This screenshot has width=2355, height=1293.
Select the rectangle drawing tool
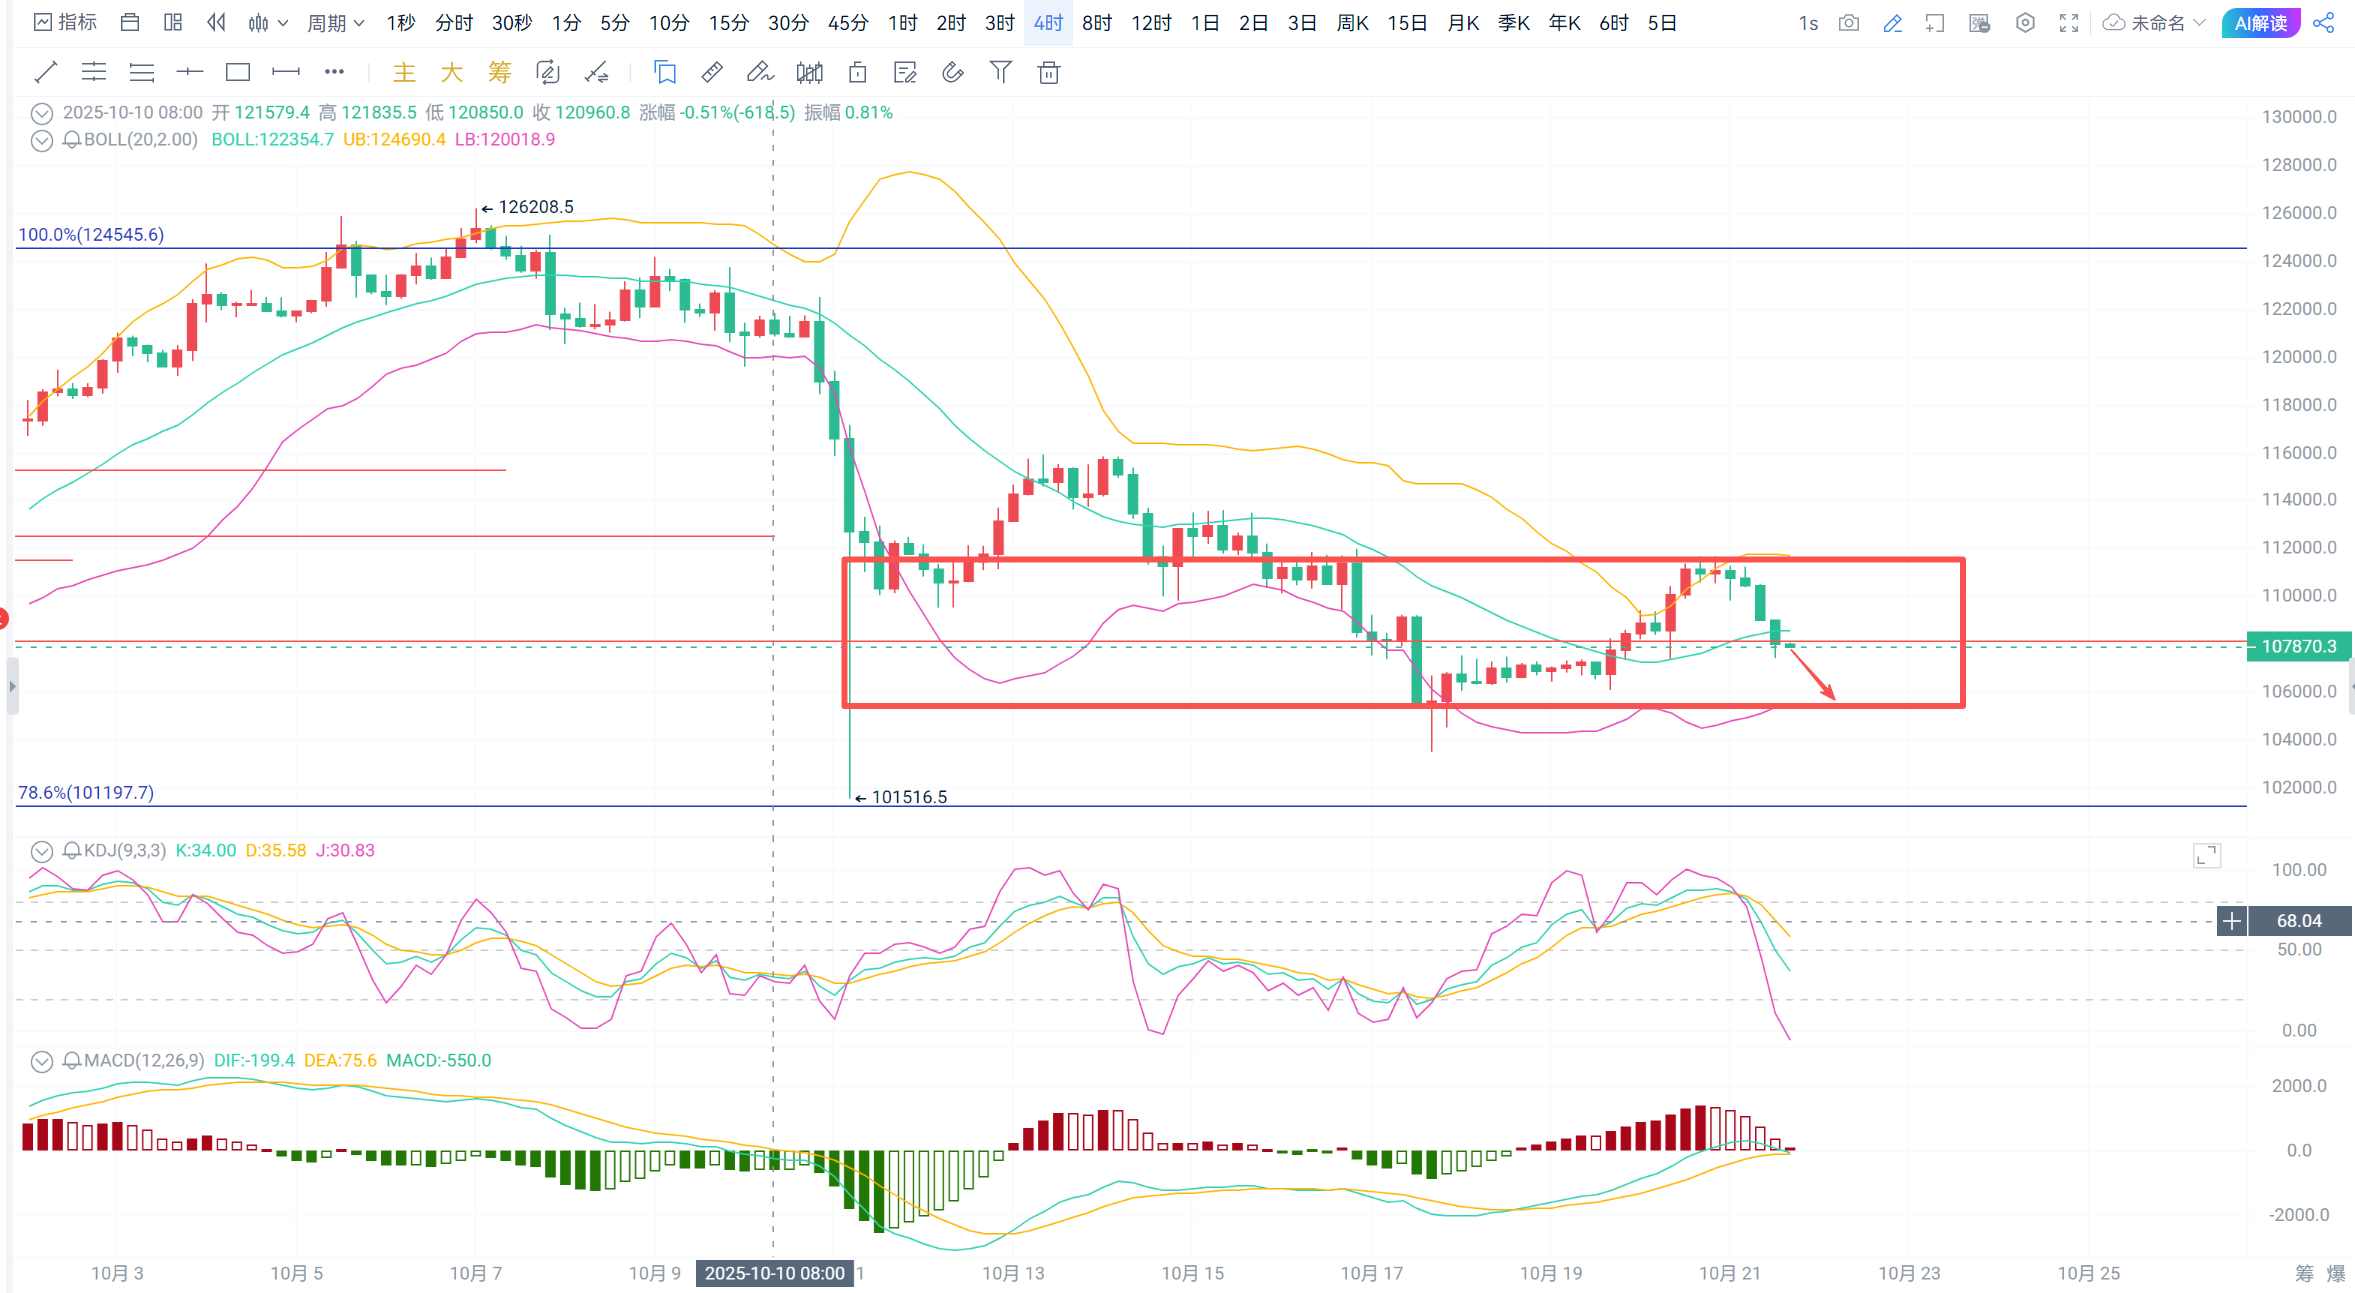237,72
